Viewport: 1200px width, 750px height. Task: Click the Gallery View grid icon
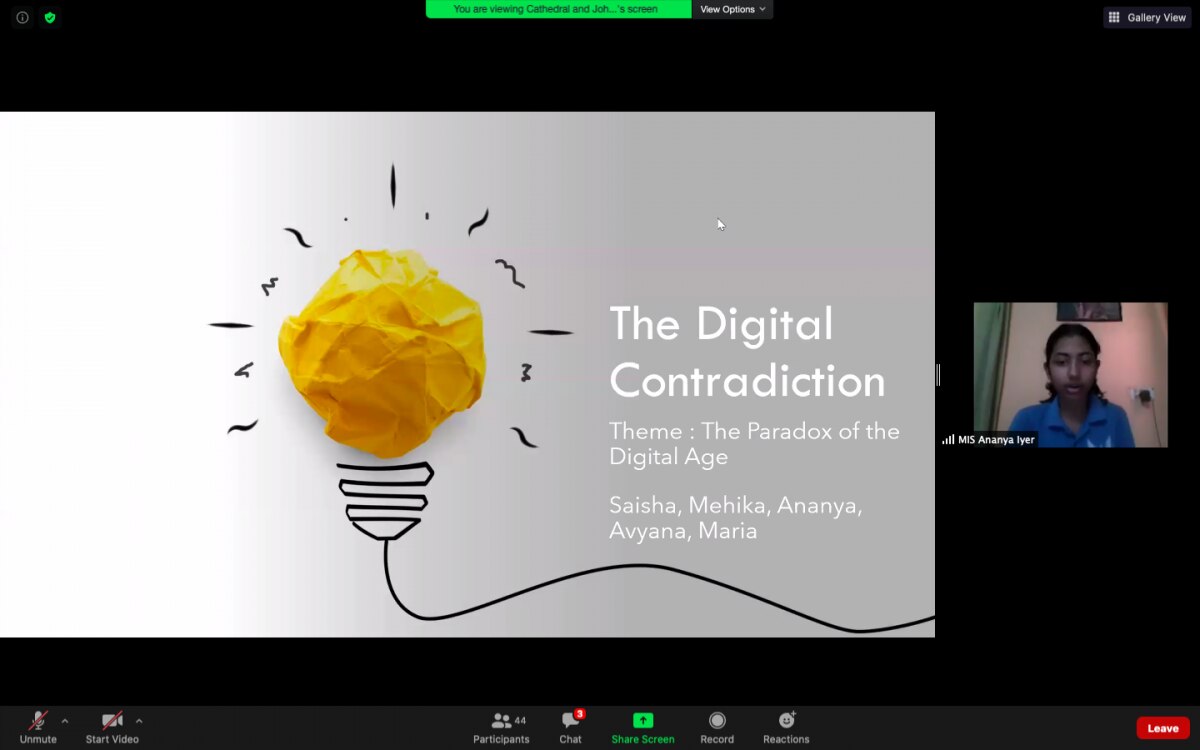(x=1114, y=17)
